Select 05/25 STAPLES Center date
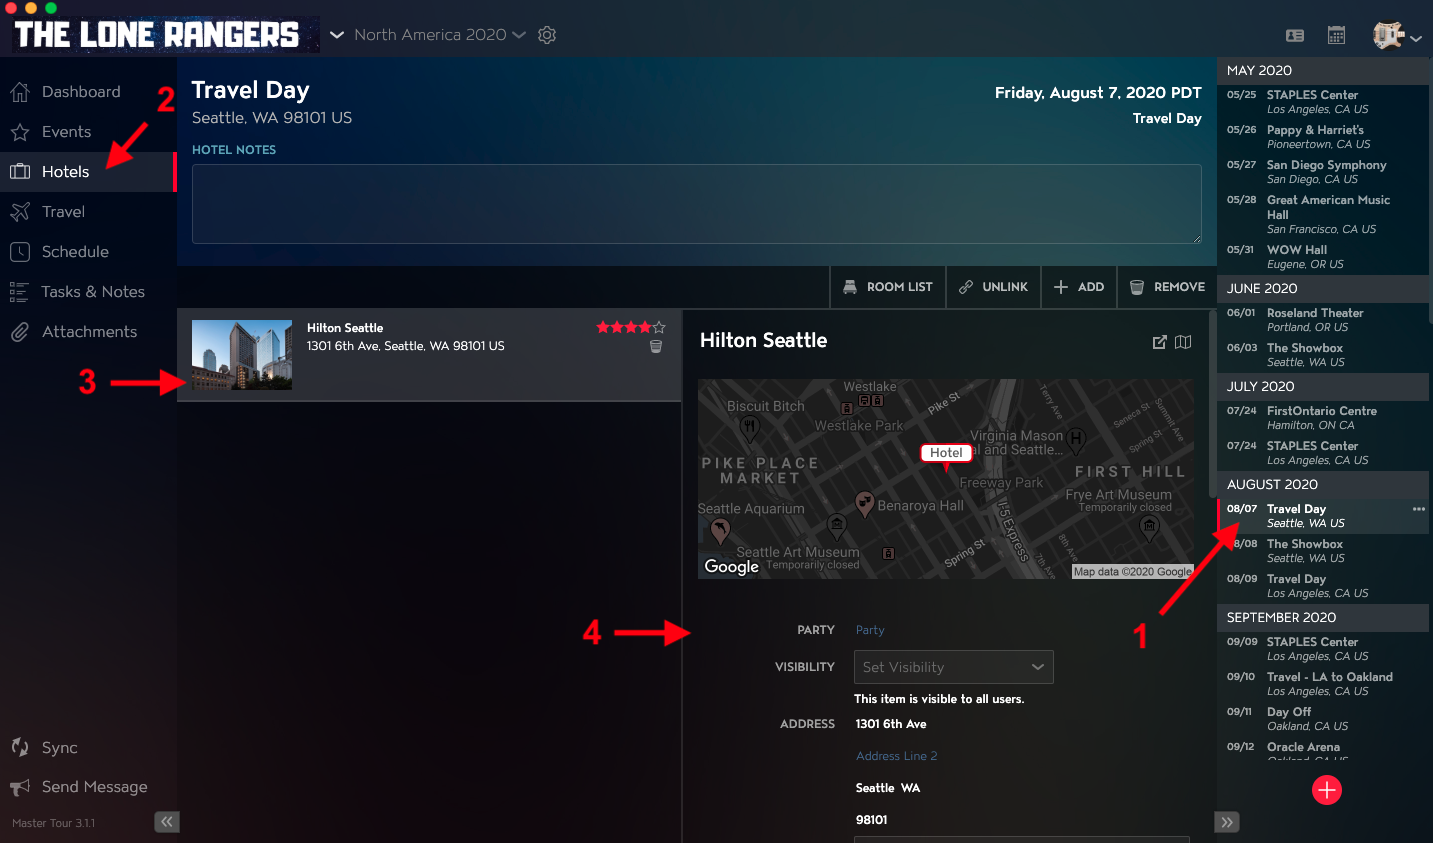This screenshot has width=1433, height=843. (x=1323, y=102)
